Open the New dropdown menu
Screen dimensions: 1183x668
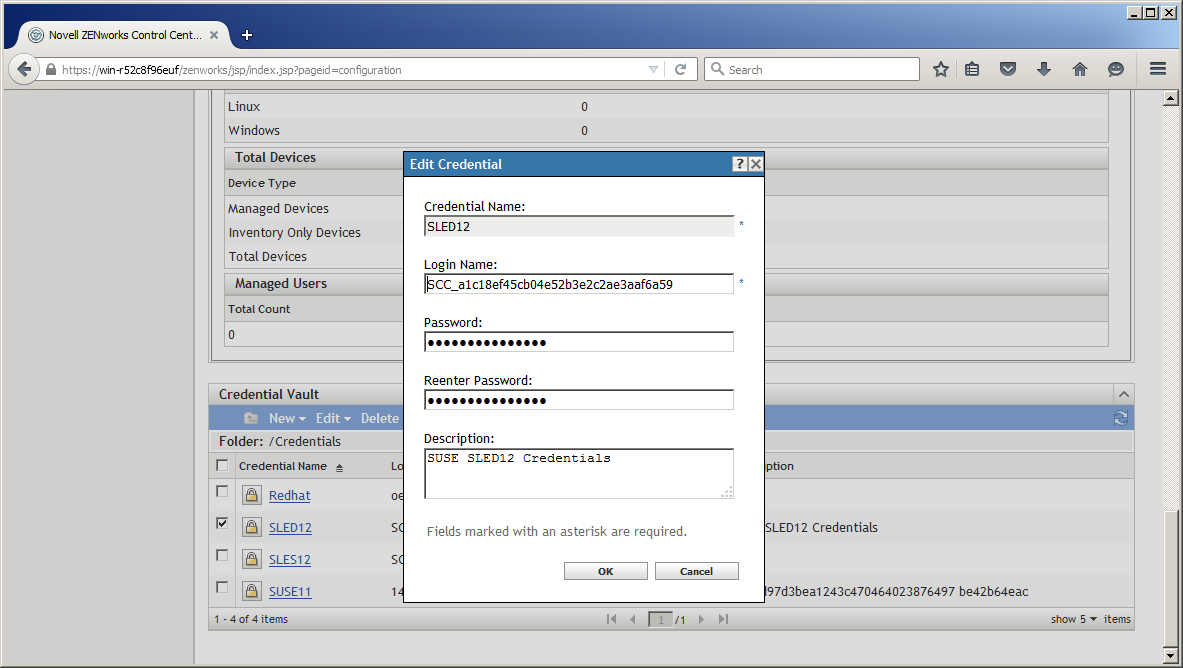287,418
